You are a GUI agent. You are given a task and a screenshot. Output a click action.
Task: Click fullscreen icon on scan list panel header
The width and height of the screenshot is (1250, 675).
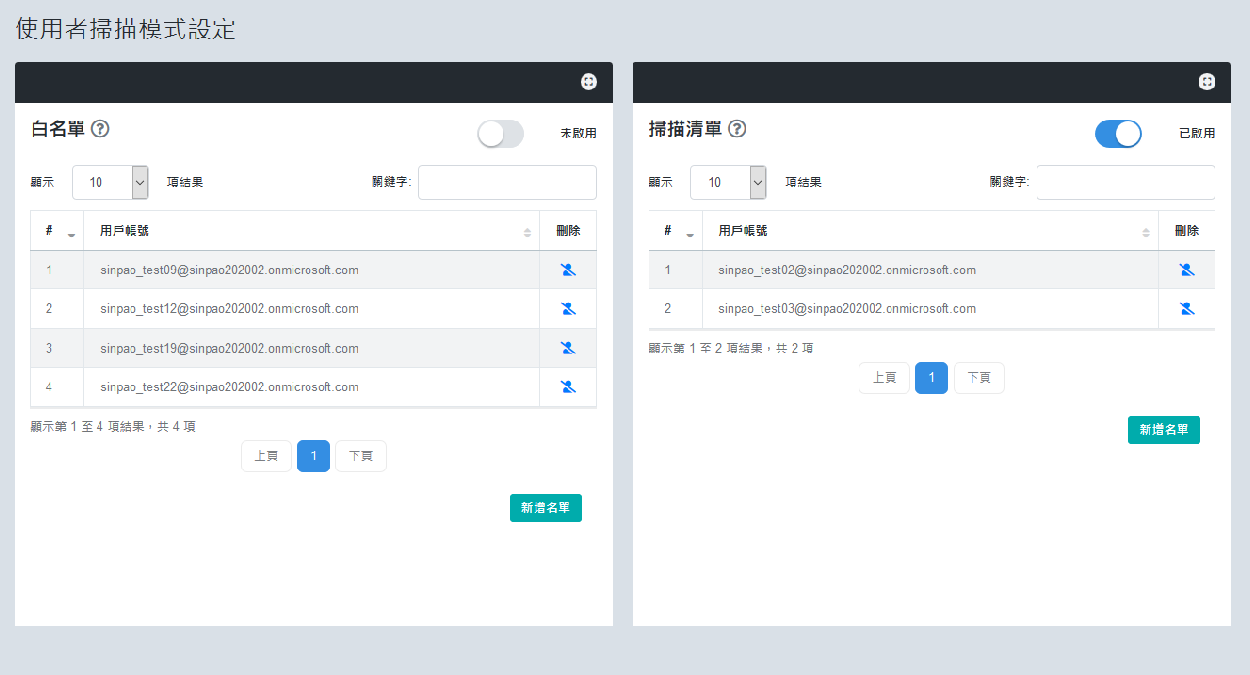tap(1207, 82)
